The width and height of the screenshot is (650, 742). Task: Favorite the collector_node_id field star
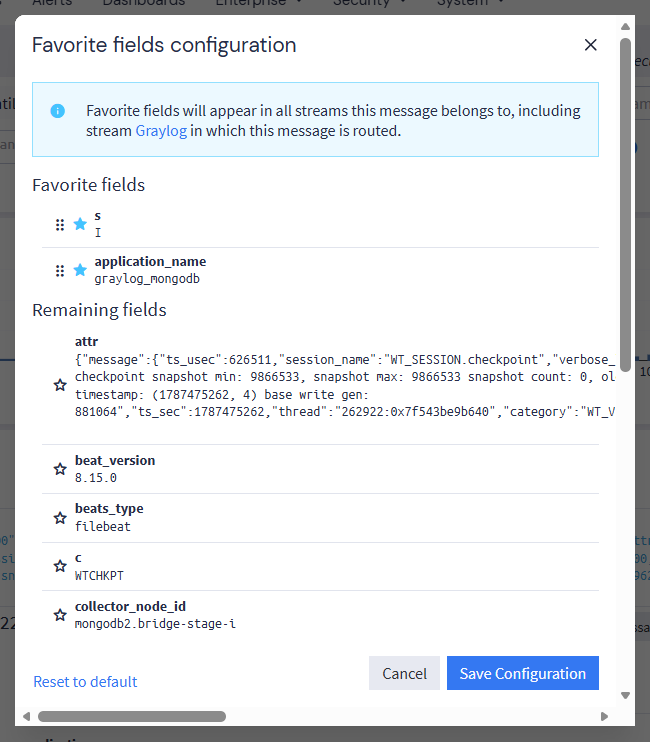click(x=60, y=615)
